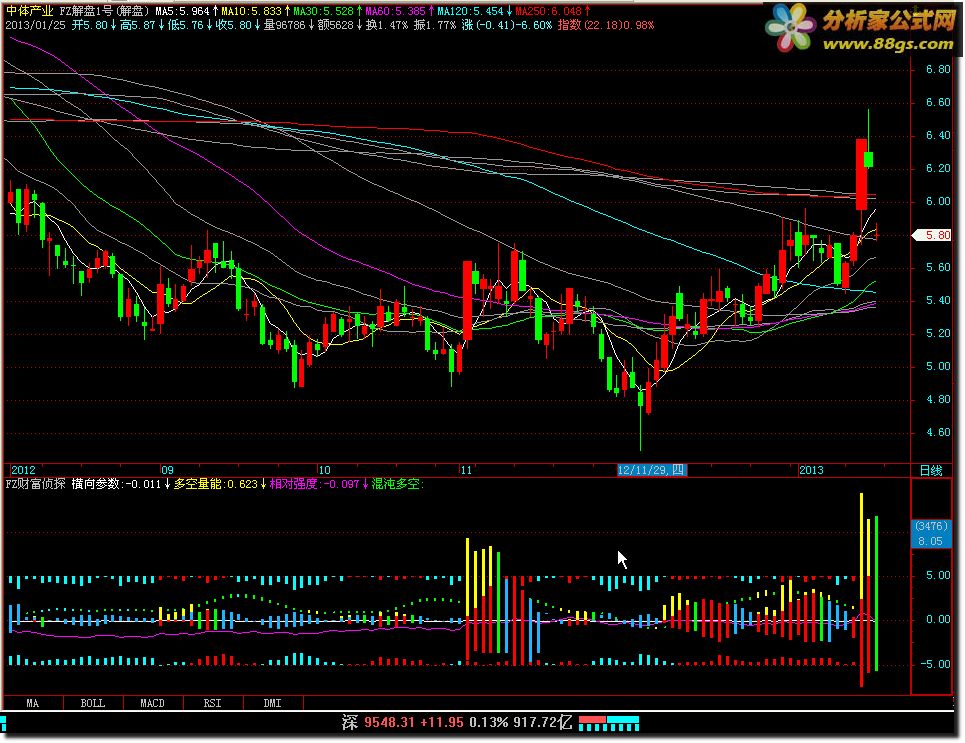The height and width of the screenshot is (743, 965).
Task: Click the 10 month axis label
Action: [324, 470]
